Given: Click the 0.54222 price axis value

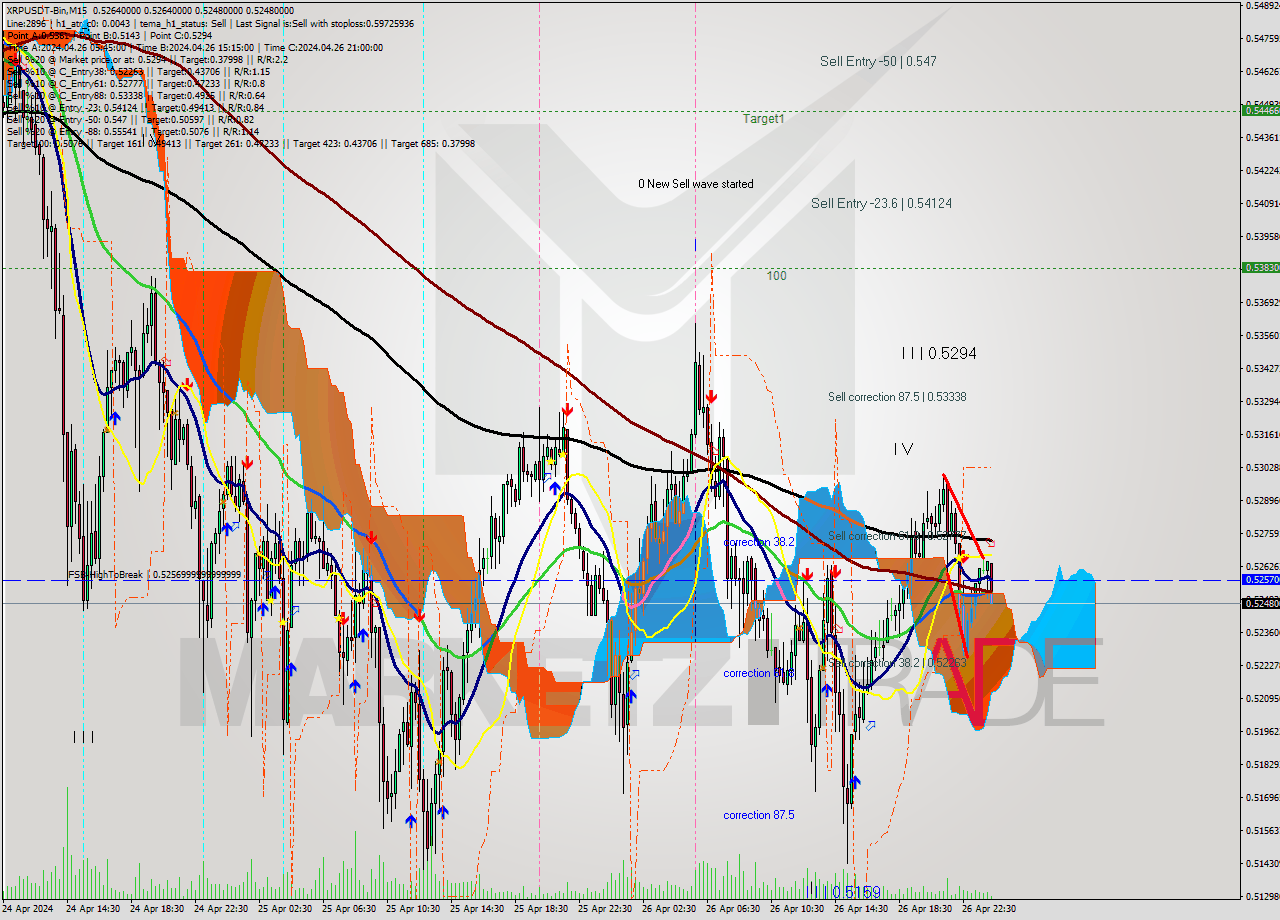Looking at the screenshot, I should point(1261,170).
